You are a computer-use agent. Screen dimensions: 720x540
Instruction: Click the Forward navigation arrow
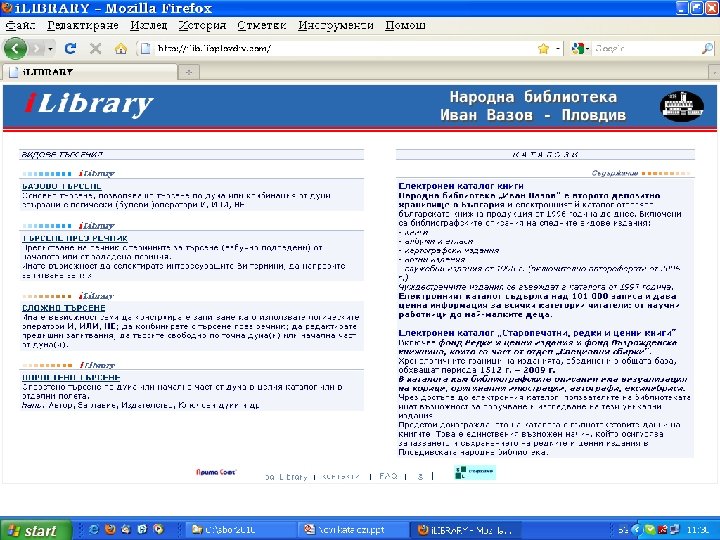tap(37, 48)
